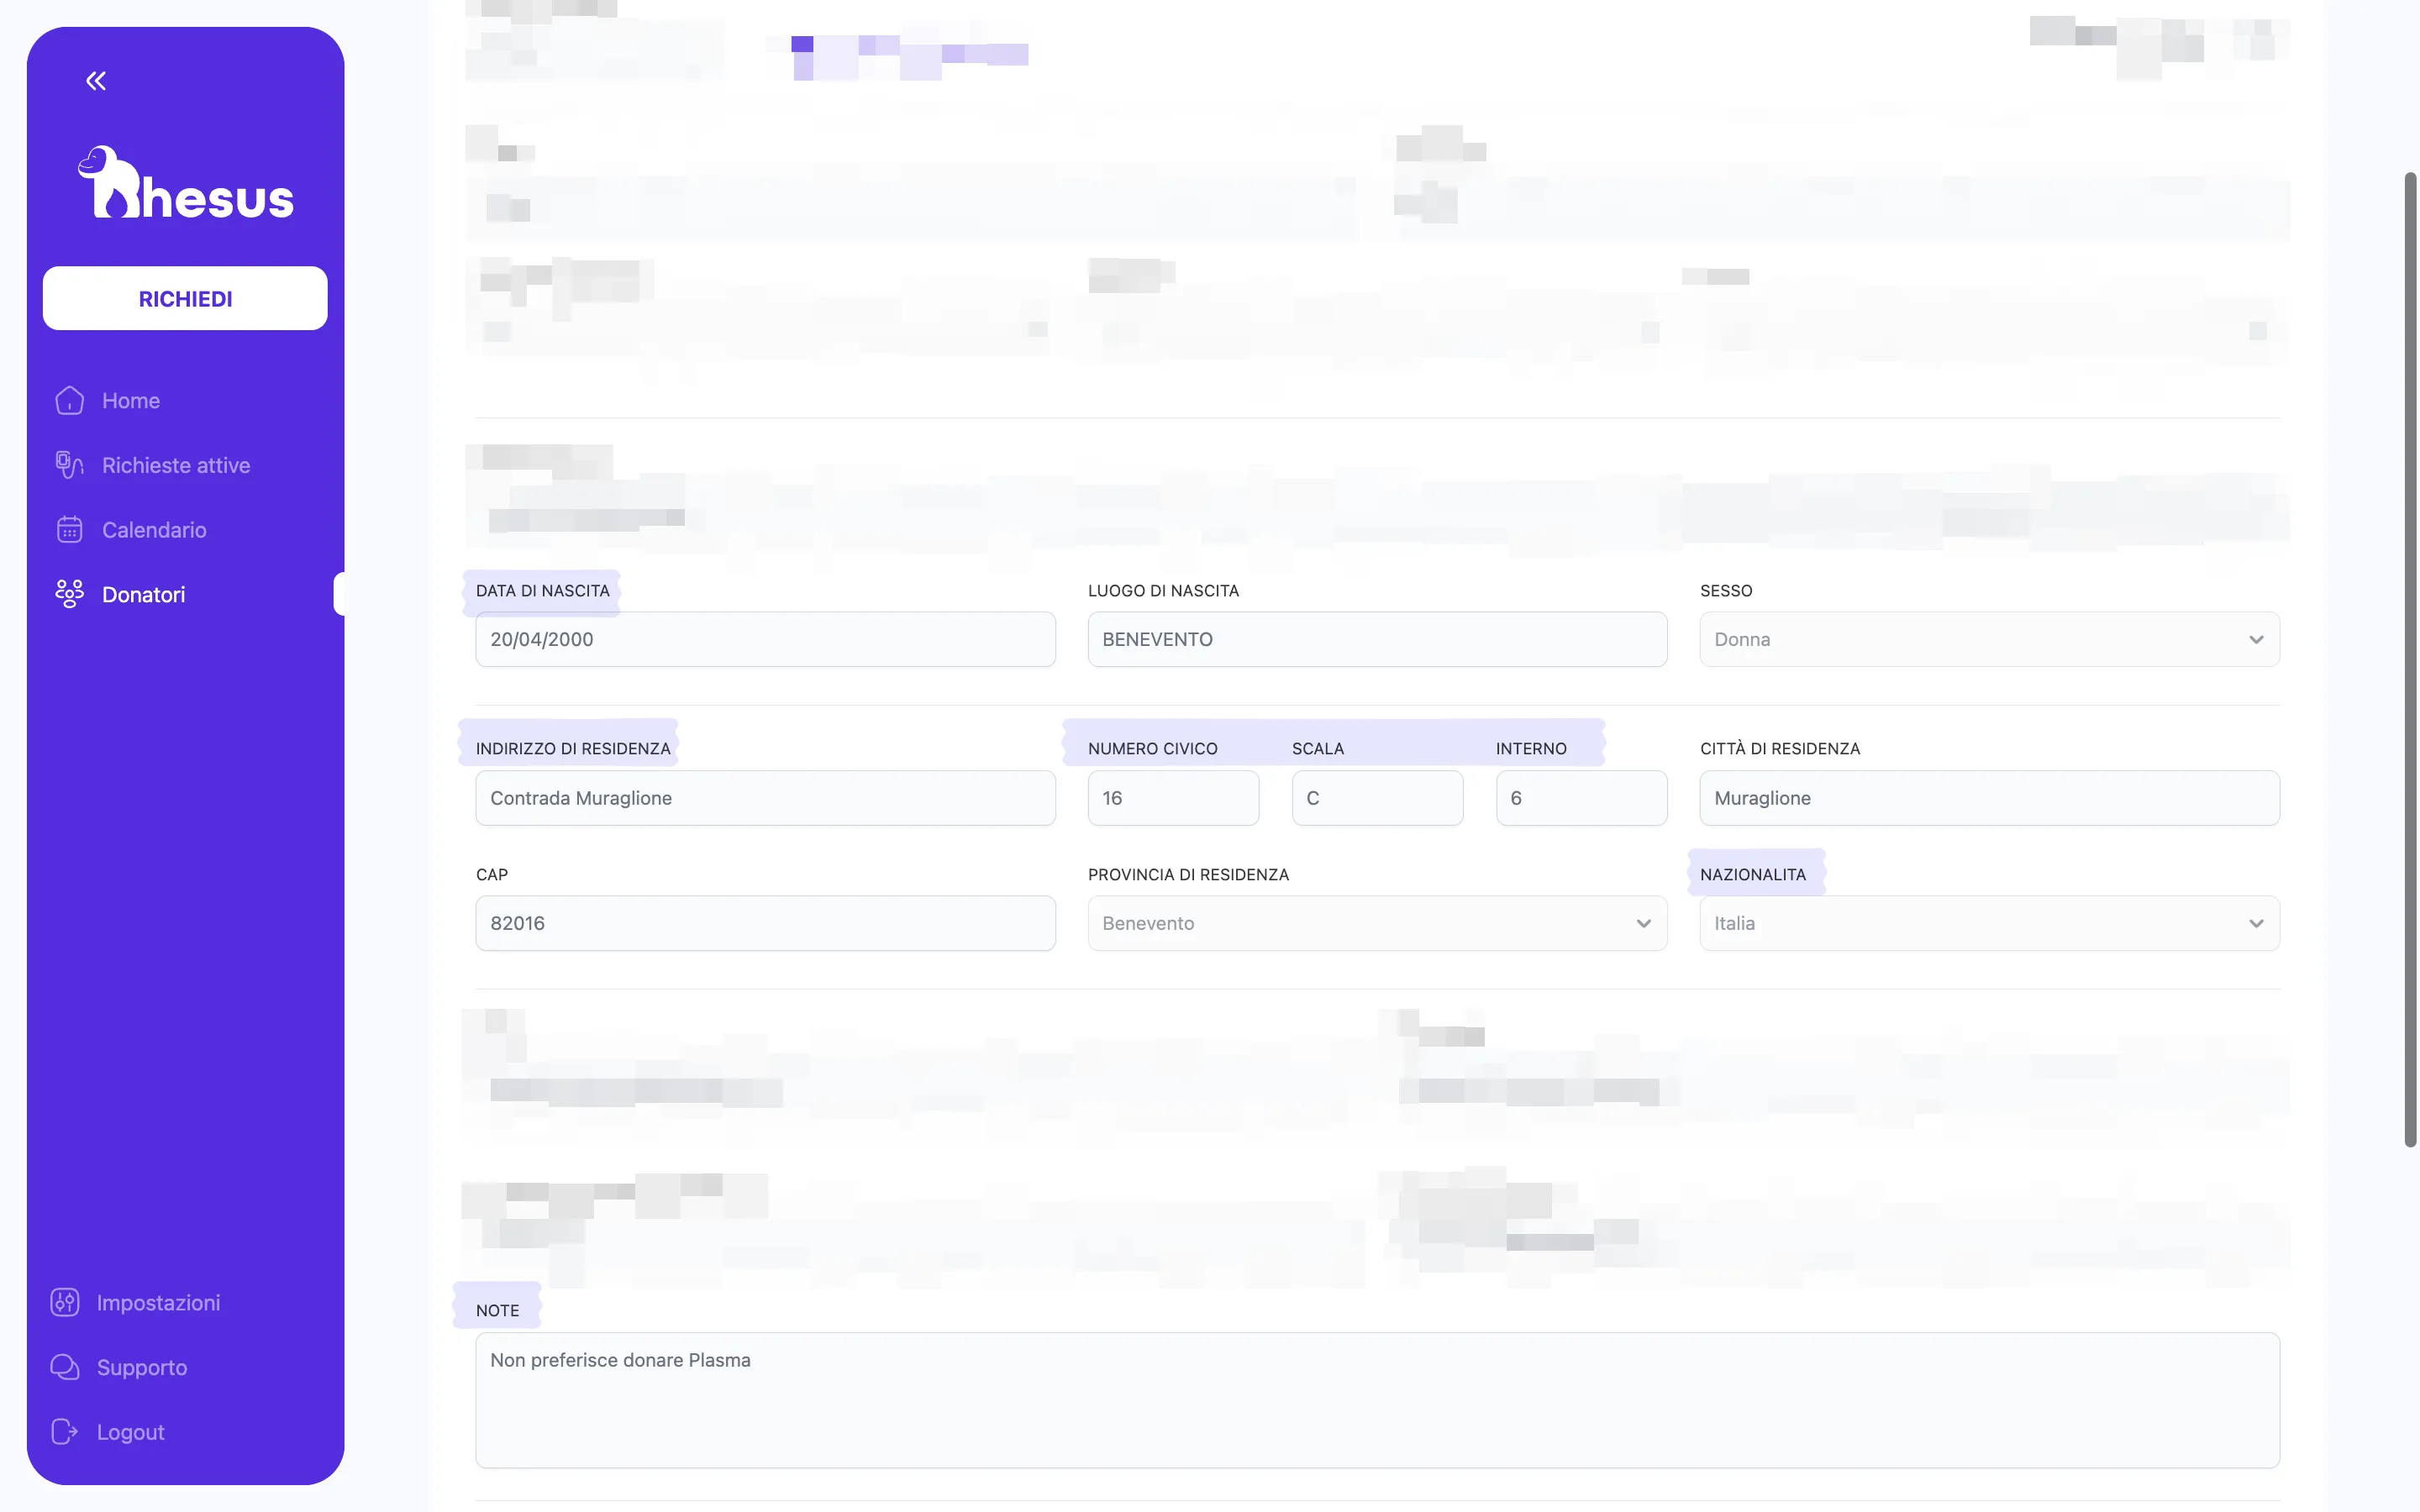2420x1512 pixels.
Task: Click the RICHIEDI button
Action: click(x=185, y=297)
